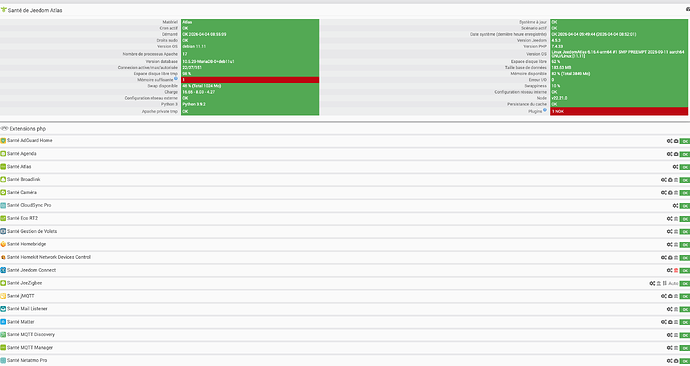
Task: Open CloudSync Pro configuration gears icon
Action: (x=675, y=206)
